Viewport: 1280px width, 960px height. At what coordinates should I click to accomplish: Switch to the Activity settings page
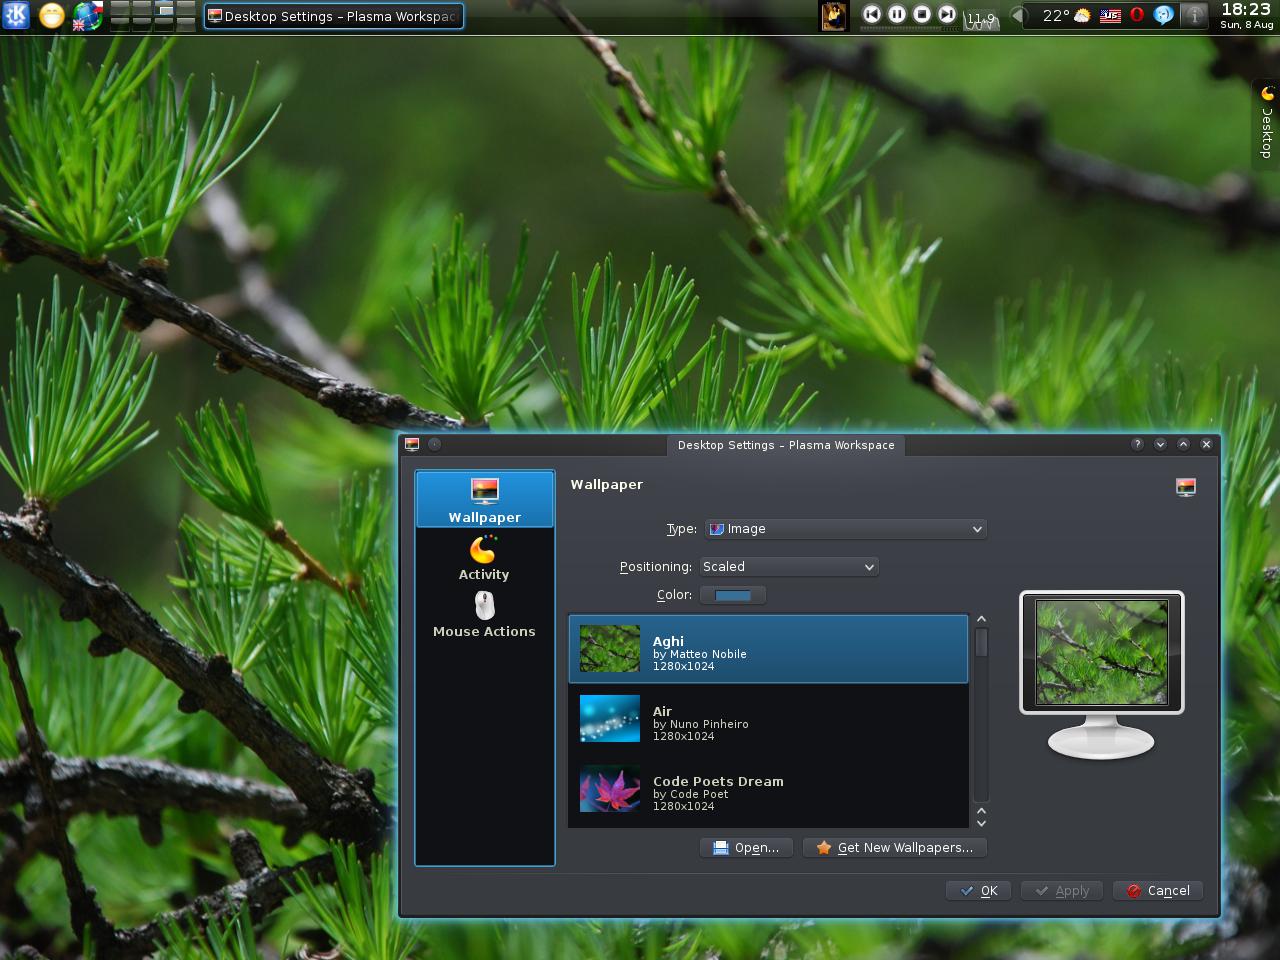484,558
